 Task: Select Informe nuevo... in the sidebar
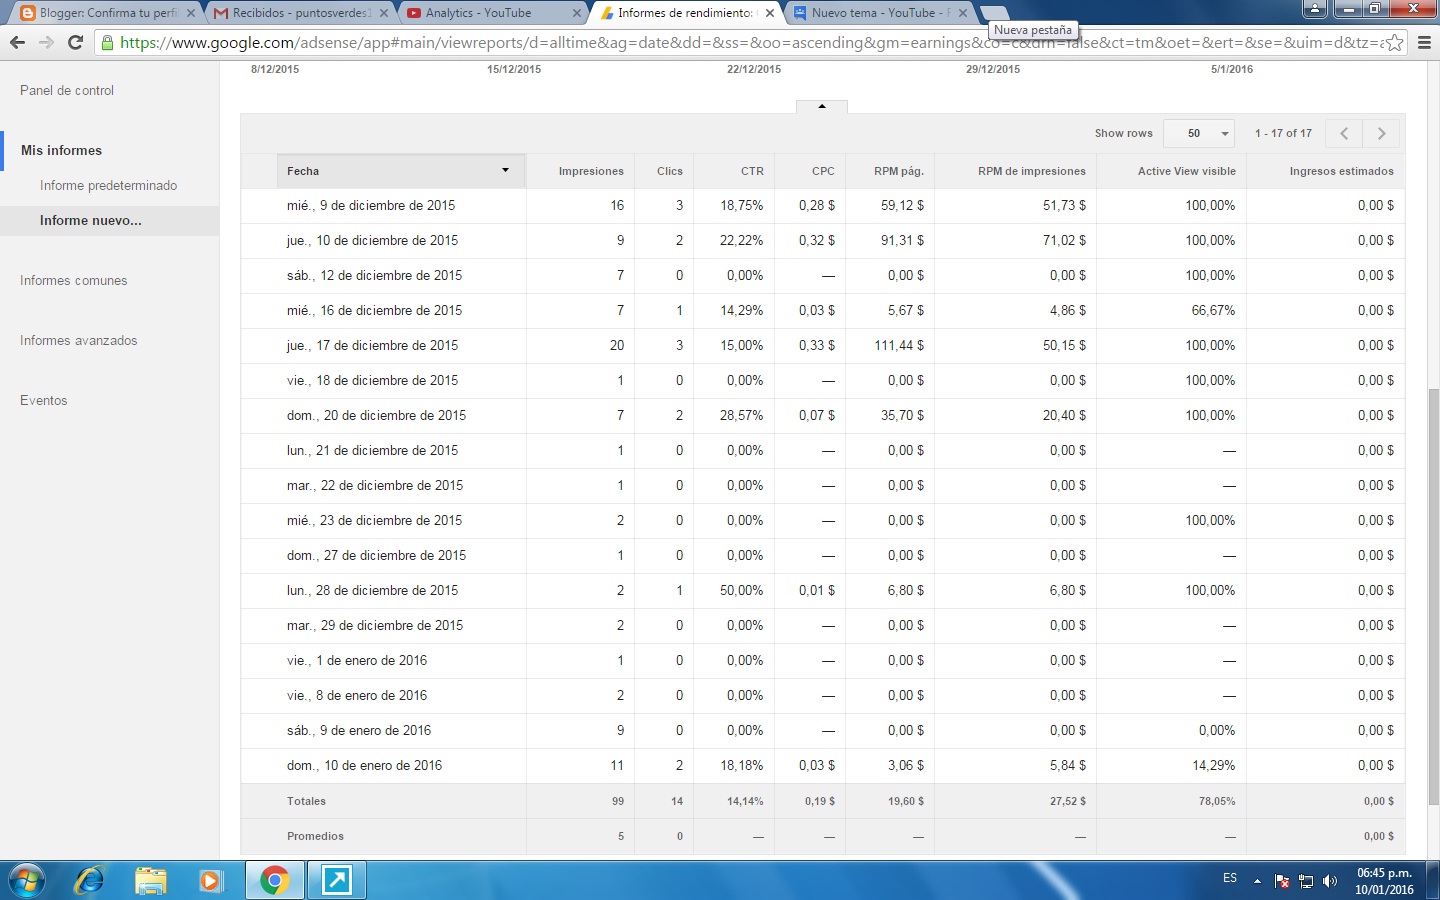pyautogui.click(x=109, y=220)
